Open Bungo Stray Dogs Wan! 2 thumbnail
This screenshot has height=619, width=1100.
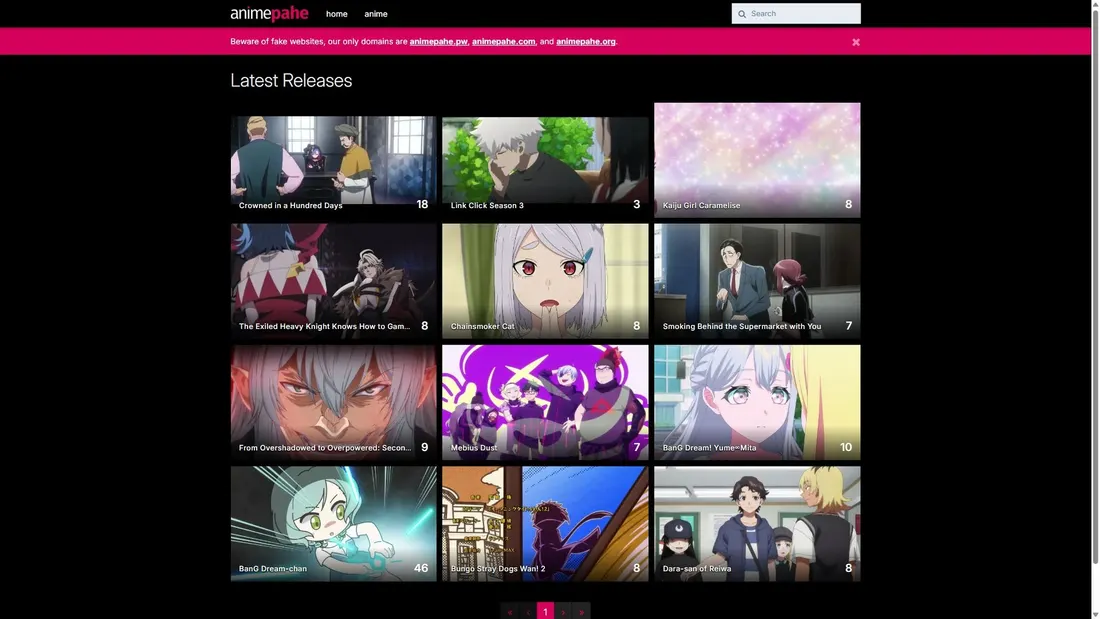[x=545, y=524]
